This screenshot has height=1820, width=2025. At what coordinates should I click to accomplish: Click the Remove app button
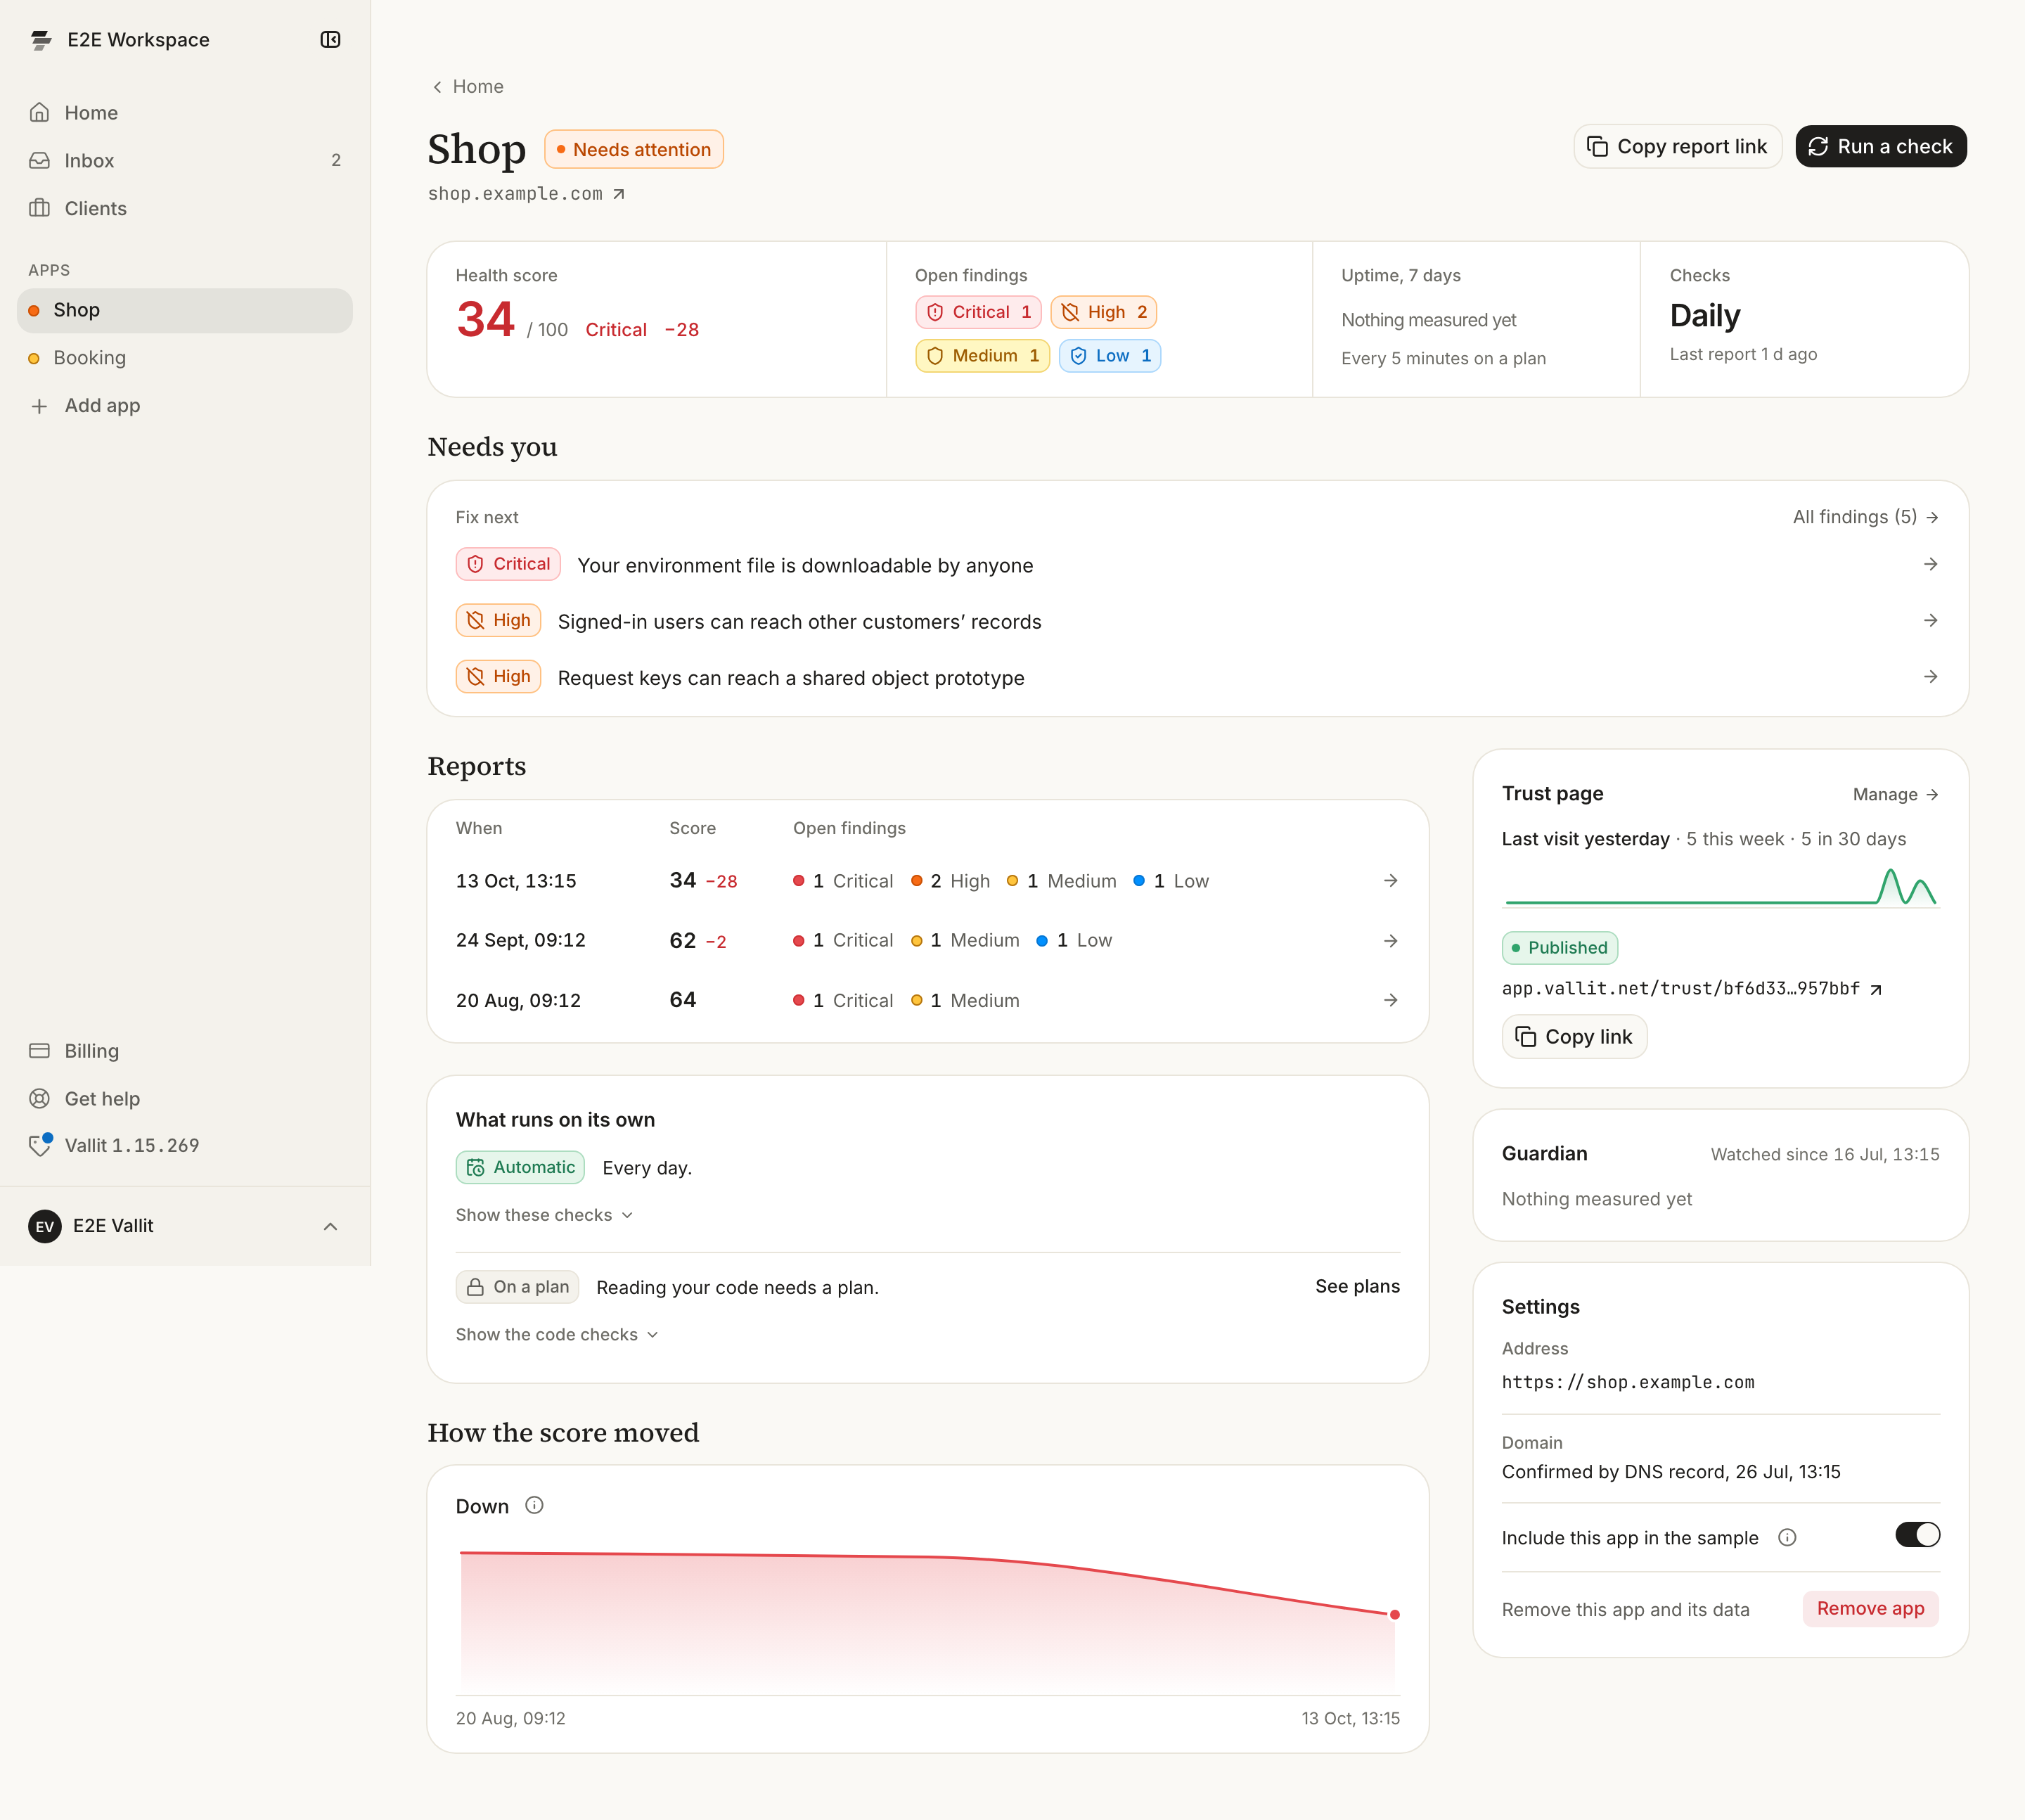point(1870,1608)
